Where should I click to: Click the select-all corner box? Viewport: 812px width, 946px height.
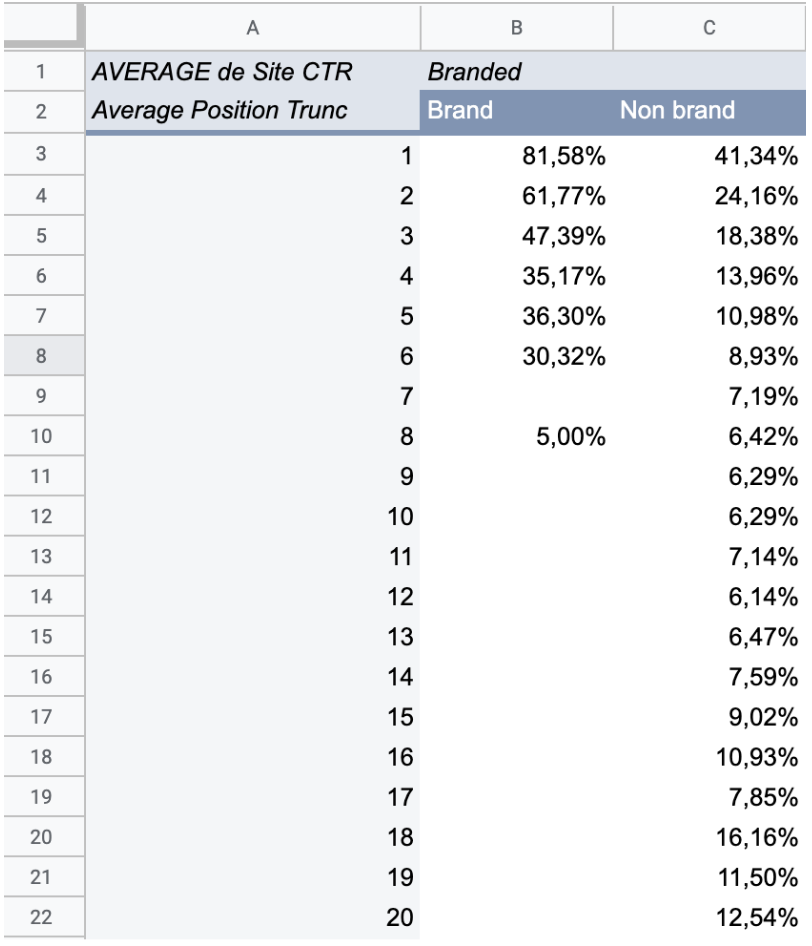tap(42, 25)
